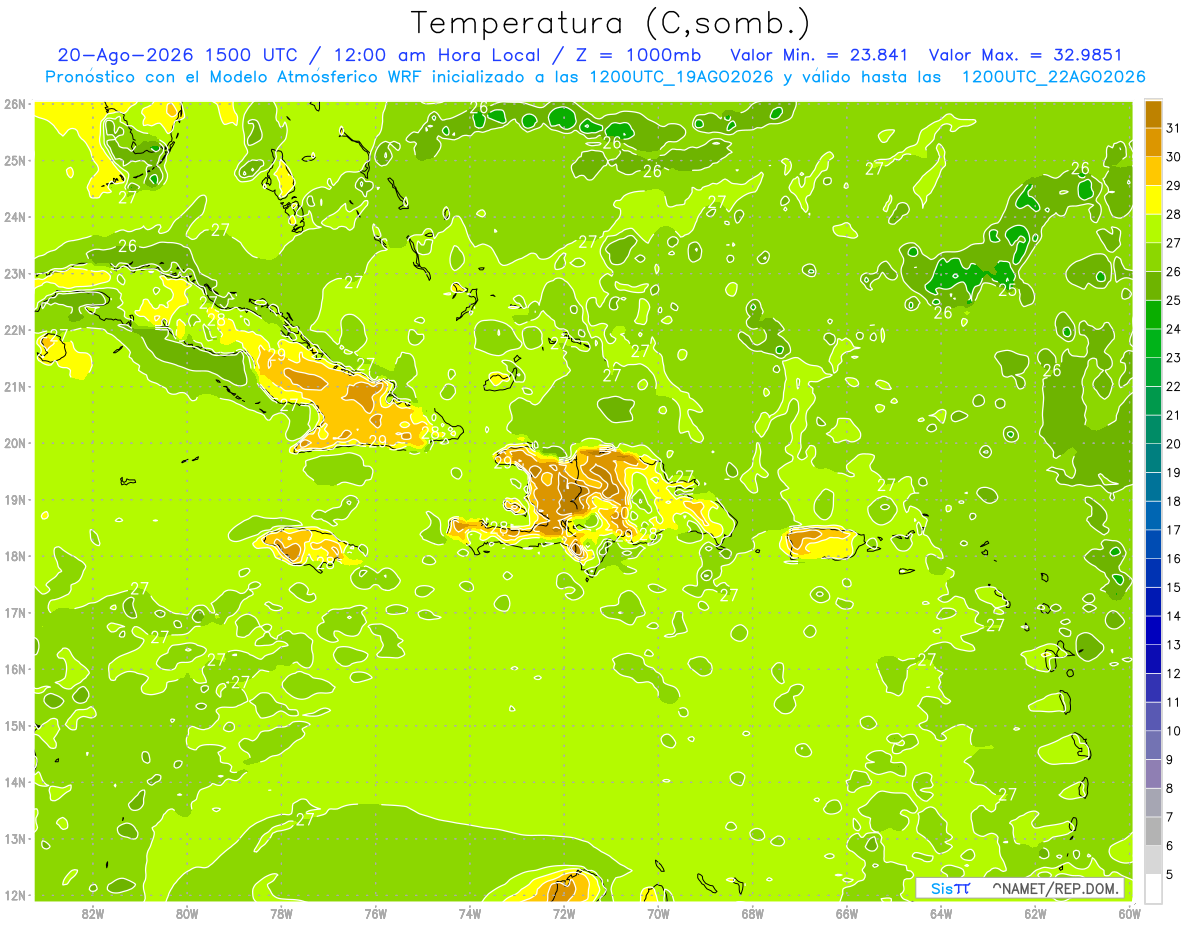The width and height of the screenshot is (1200, 927).
Task: Click the color bar label "5"
Action: pos(1170,874)
